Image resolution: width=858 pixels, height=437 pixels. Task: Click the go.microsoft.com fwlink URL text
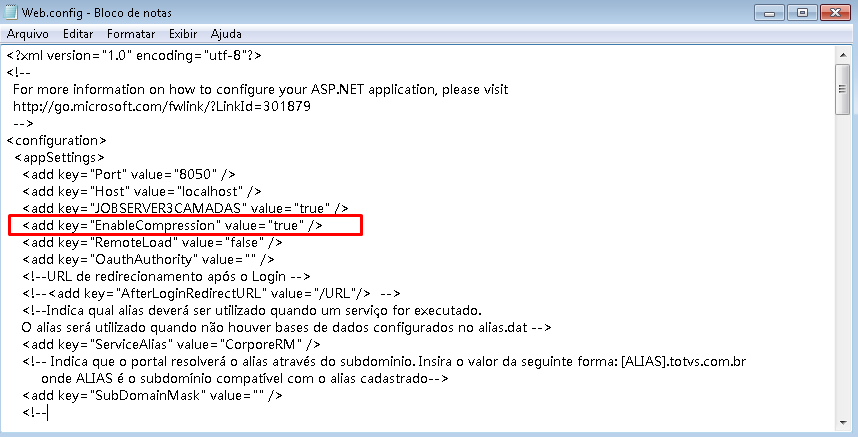click(x=162, y=106)
